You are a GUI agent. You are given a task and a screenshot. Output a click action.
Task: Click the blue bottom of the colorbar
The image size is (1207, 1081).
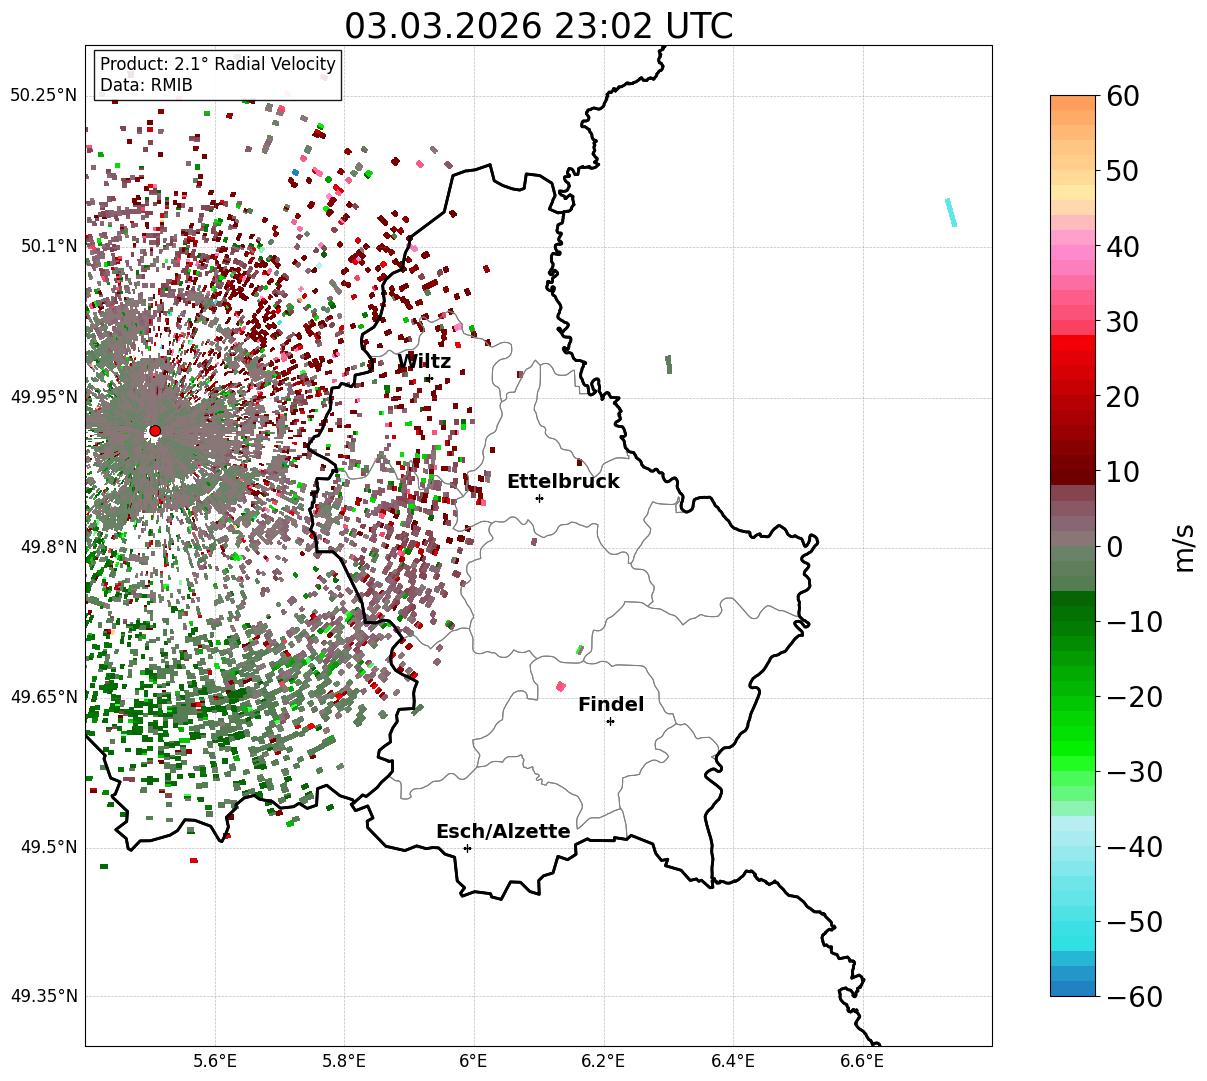click(1073, 989)
